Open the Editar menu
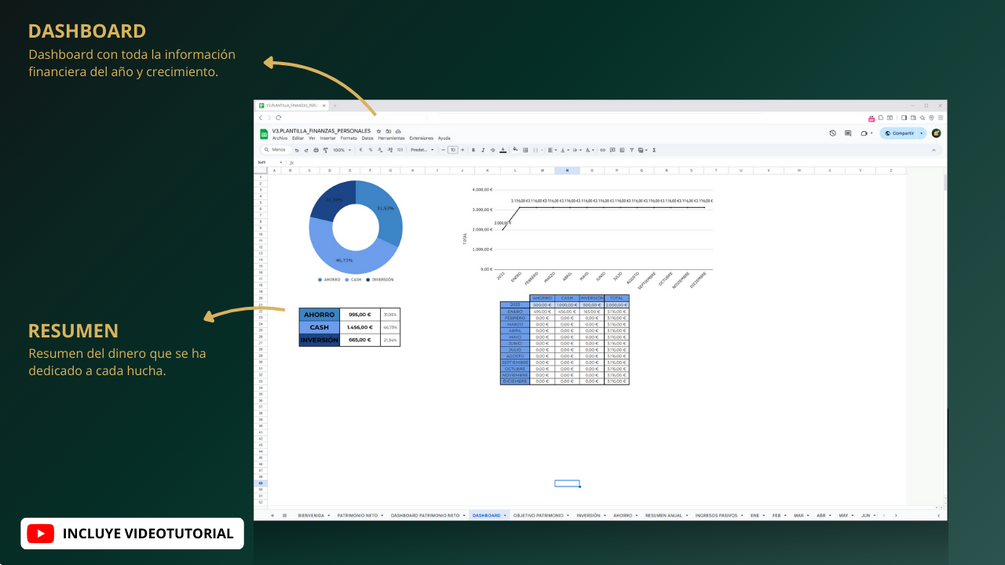 298,138
